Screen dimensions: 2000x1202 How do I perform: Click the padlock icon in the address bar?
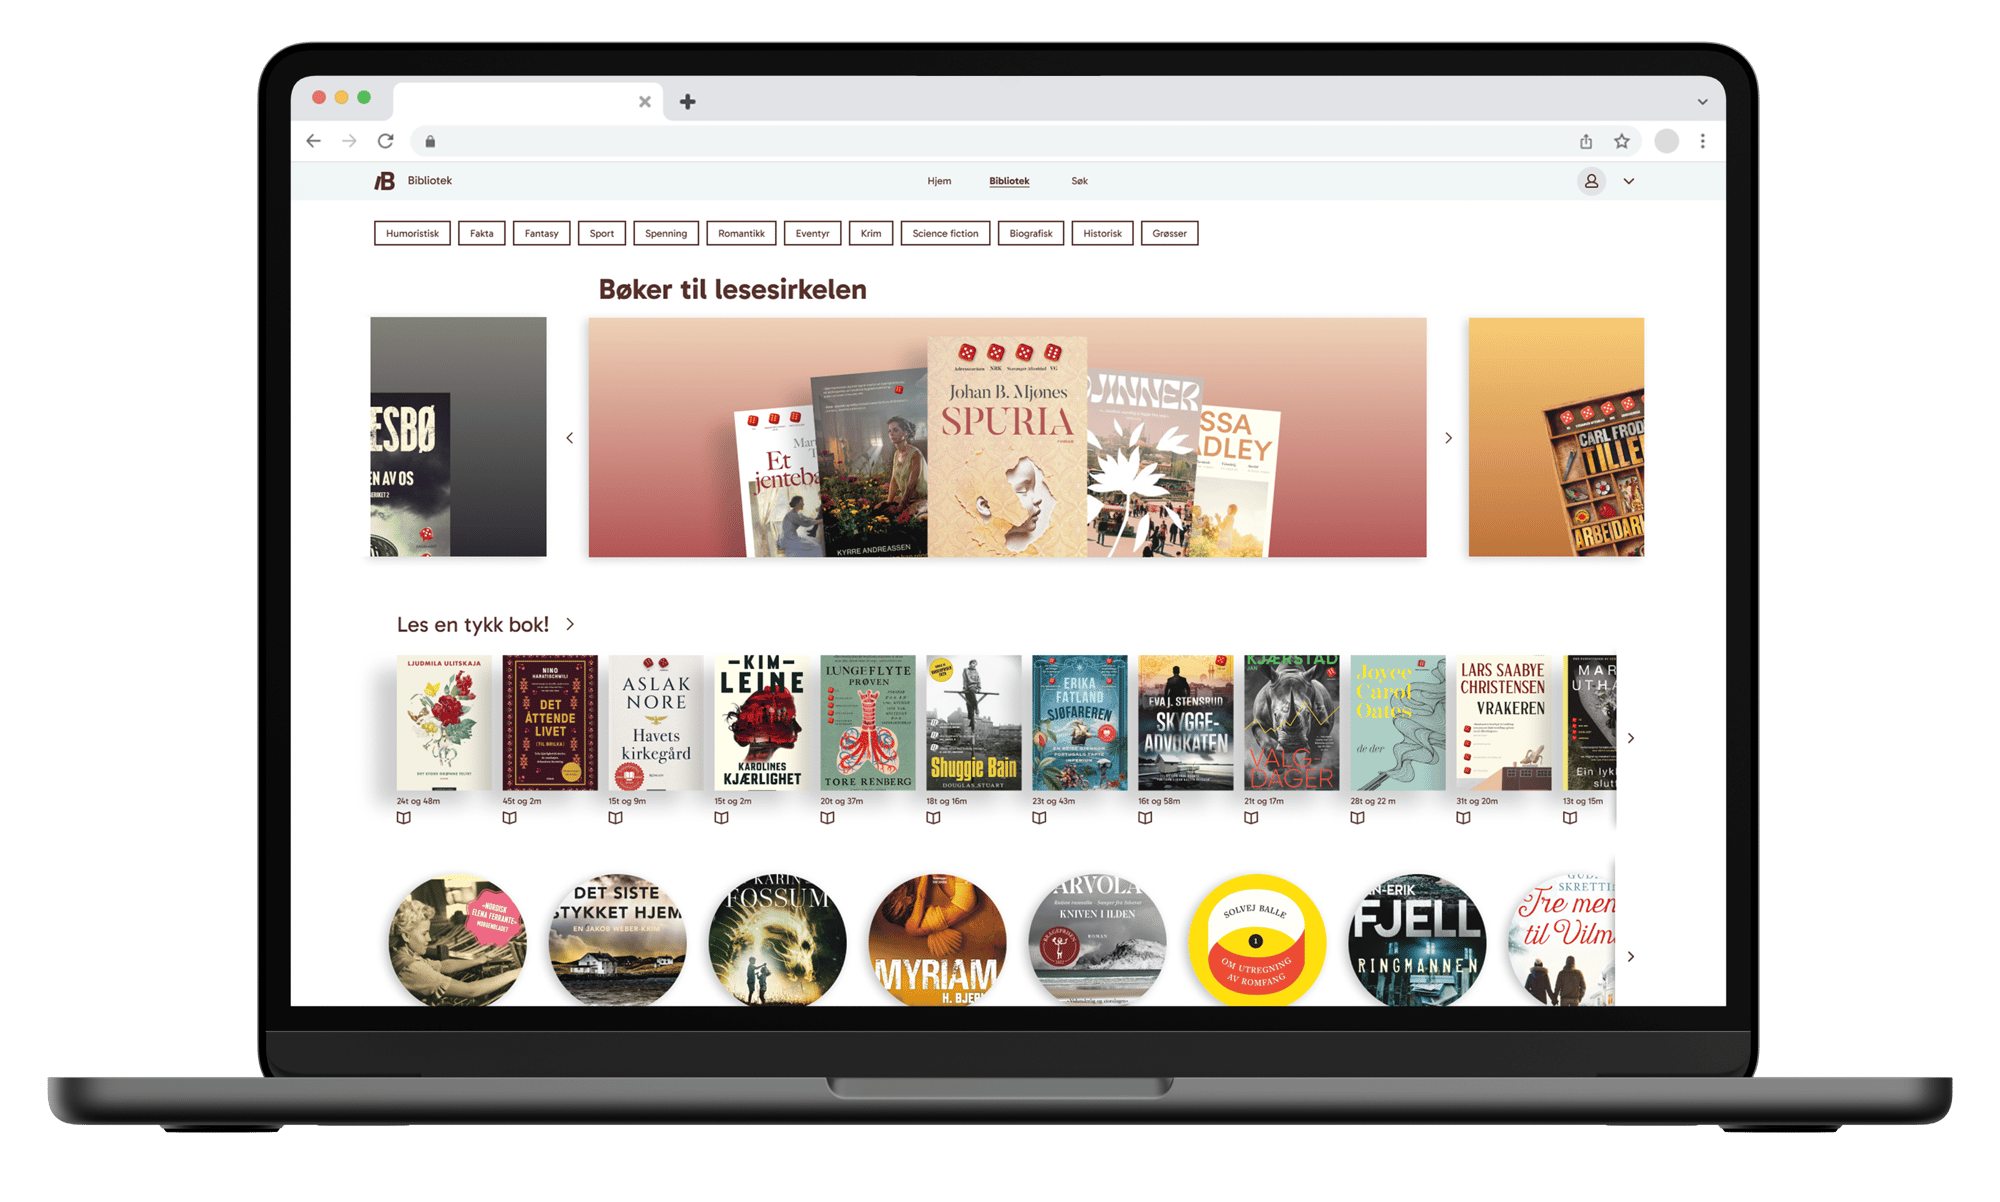[431, 141]
